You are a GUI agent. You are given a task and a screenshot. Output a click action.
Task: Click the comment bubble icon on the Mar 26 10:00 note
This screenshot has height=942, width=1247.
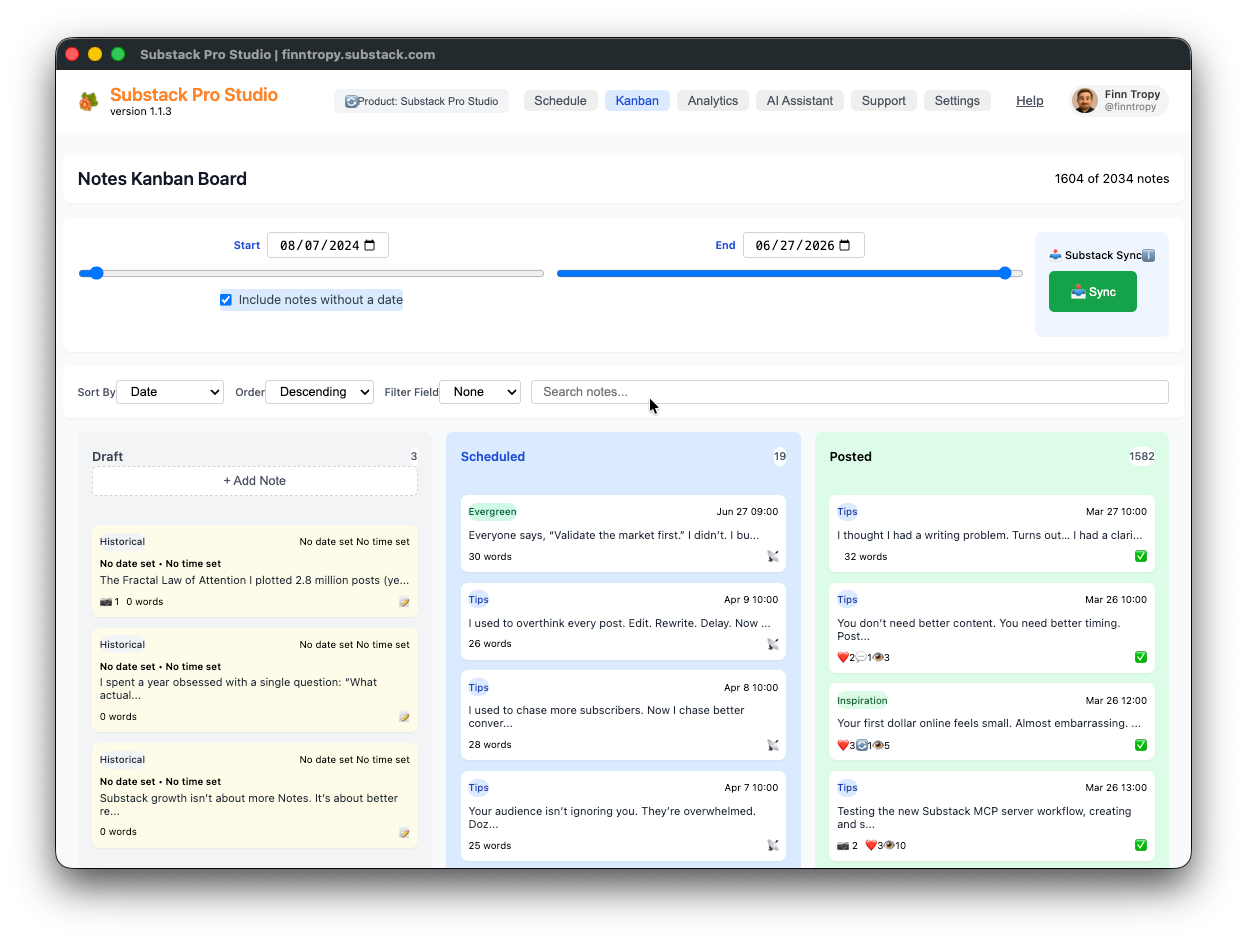point(861,657)
